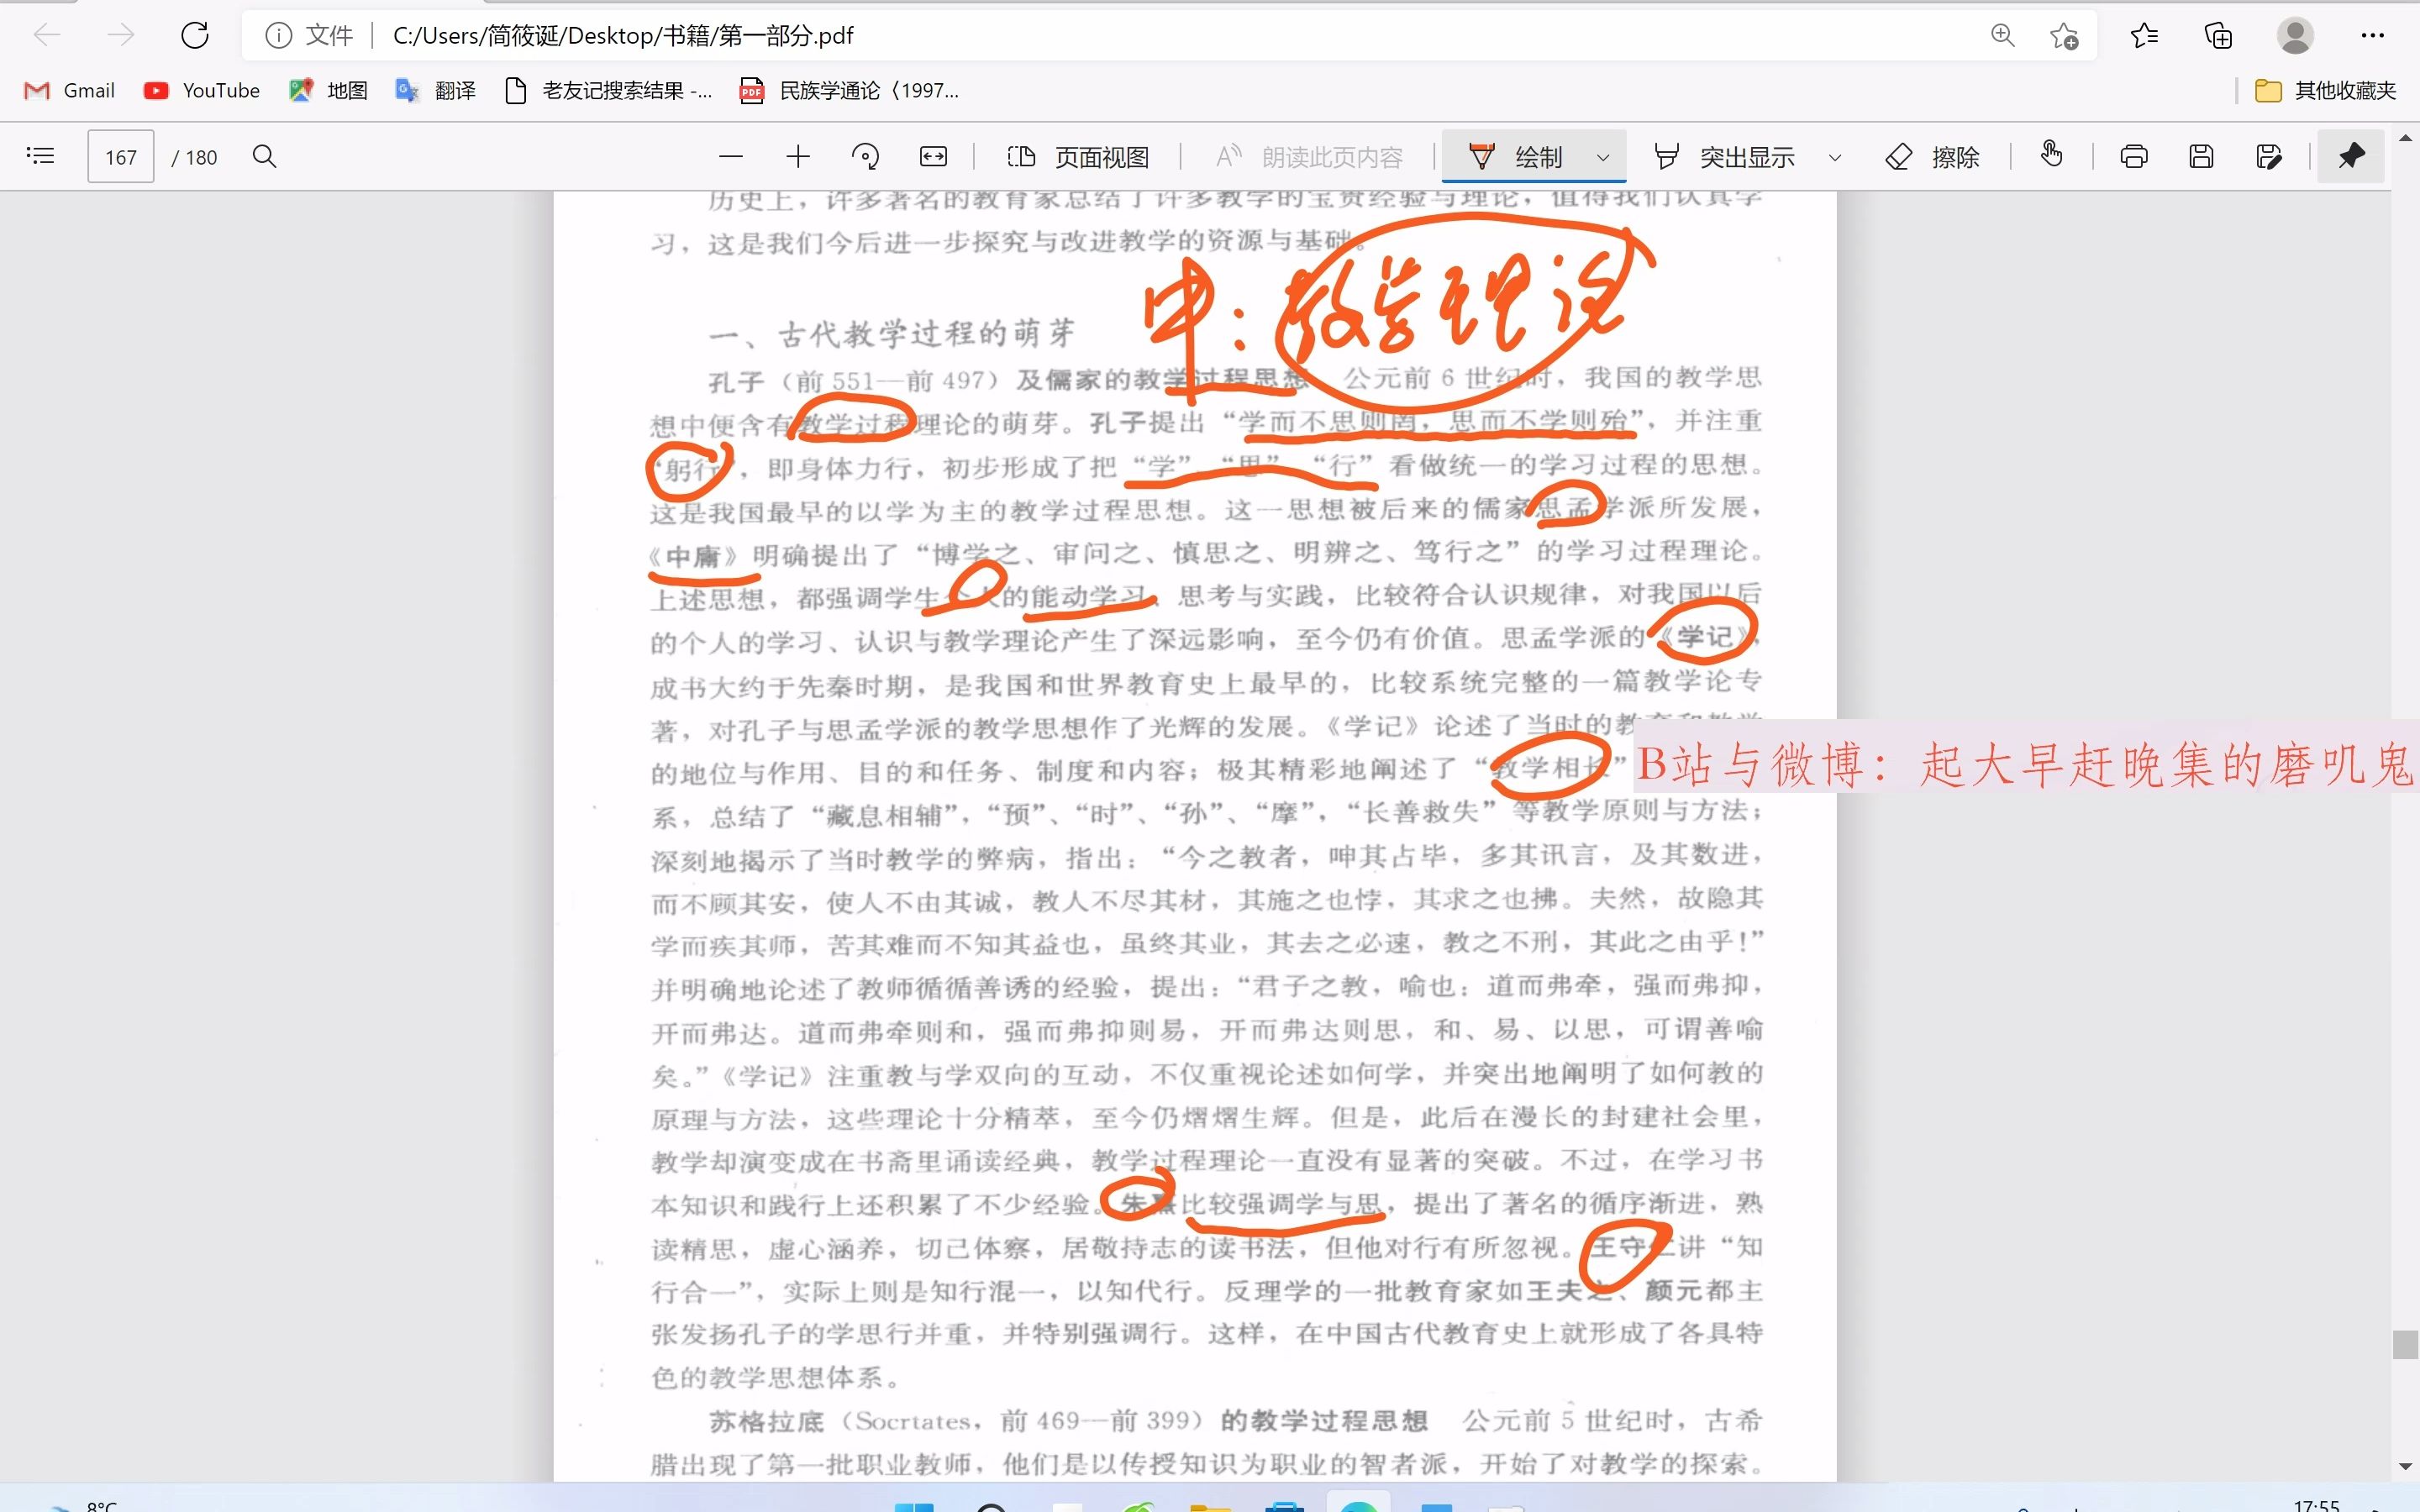Toggle touch drawing mode
This screenshot has height=1512, width=2420.
[2051, 156]
